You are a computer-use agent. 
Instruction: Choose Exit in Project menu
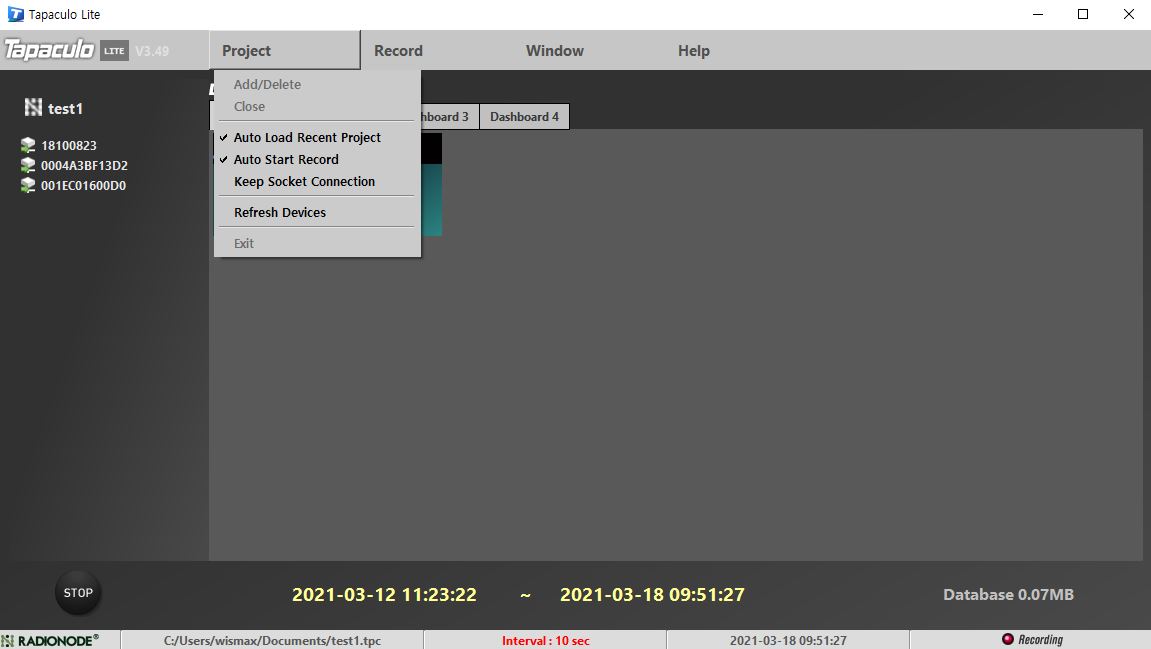click(317, 243)
